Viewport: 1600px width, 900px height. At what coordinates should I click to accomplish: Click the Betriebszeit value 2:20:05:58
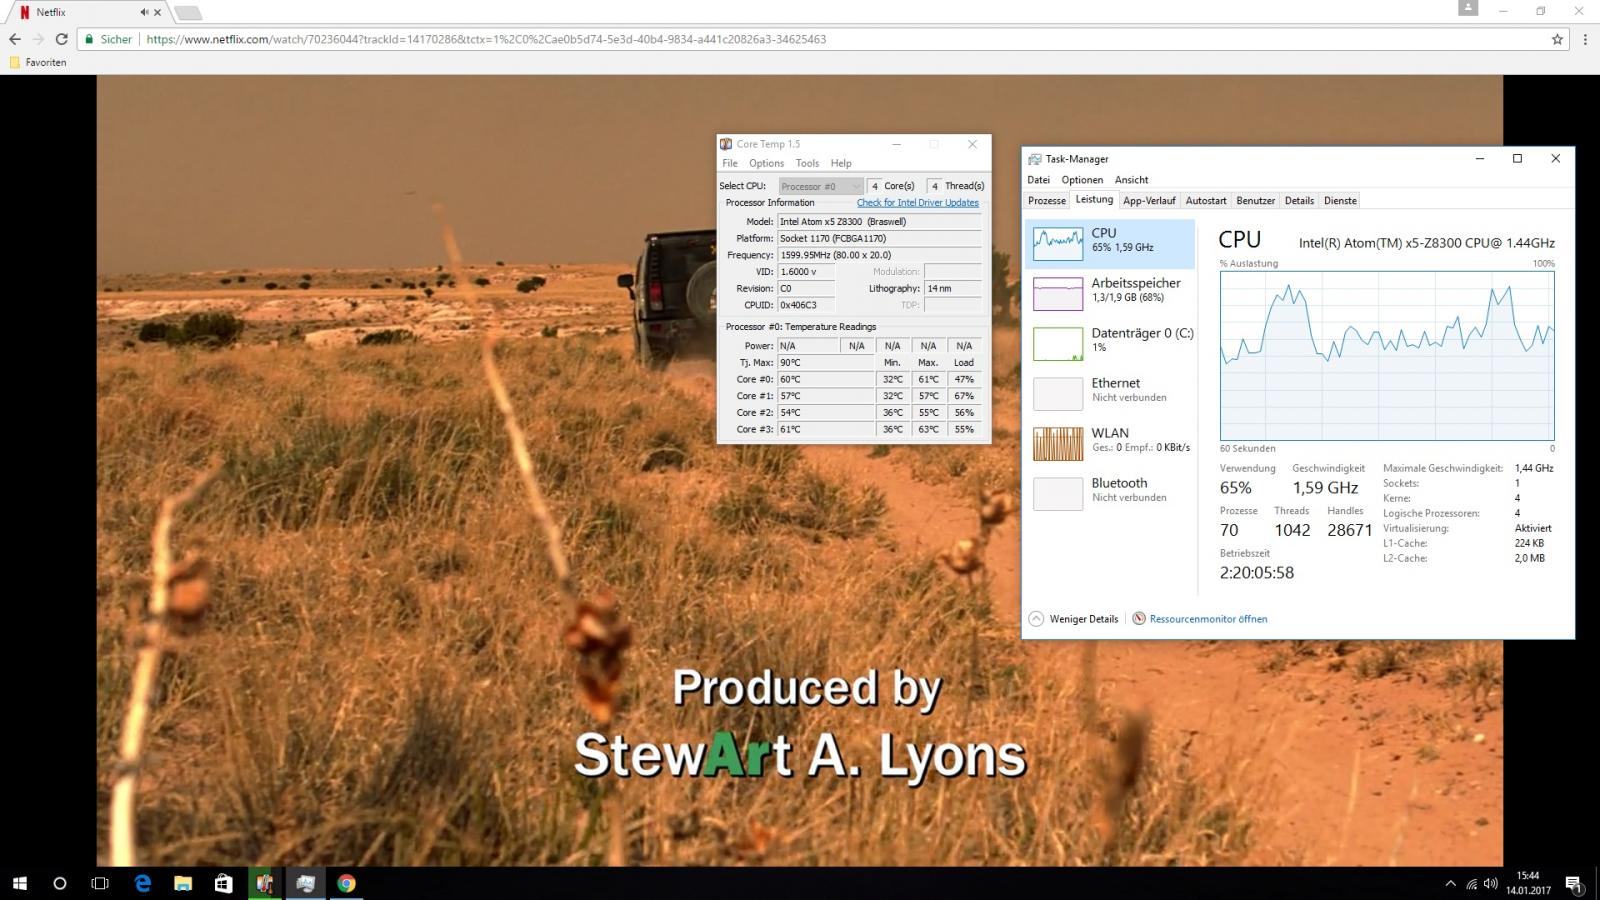pyautogui.click(x=1256, y=573)
